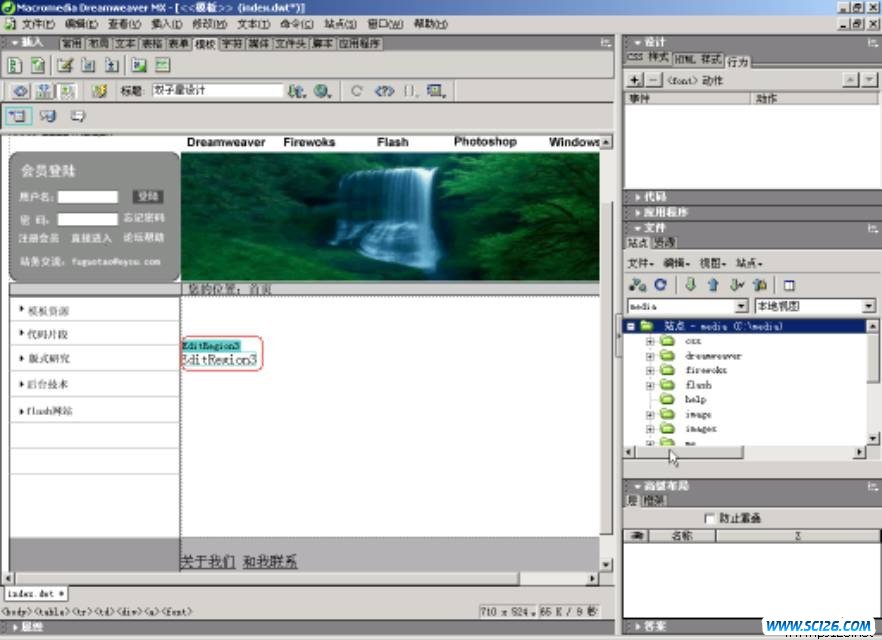
Task: Click the Show Code view toolbar button
Action: [20, 91]
